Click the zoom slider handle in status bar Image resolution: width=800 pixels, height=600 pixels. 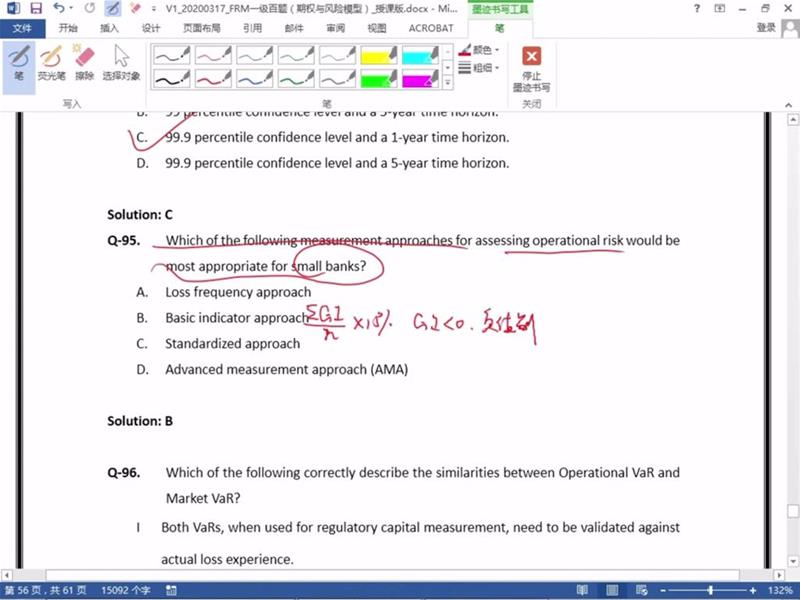tap(710, 590)
